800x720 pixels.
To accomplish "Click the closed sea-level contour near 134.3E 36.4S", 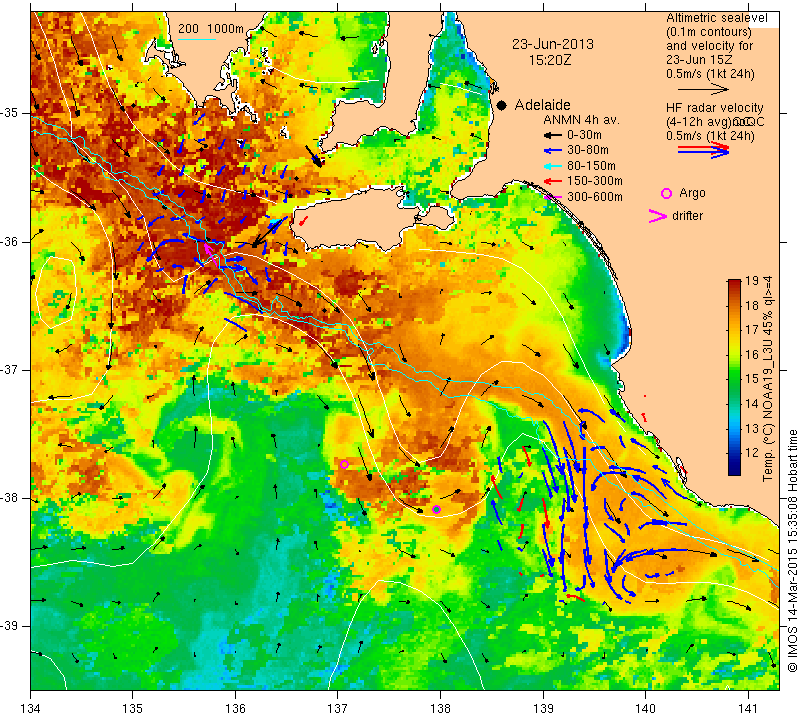I will (x=56, y=292).
